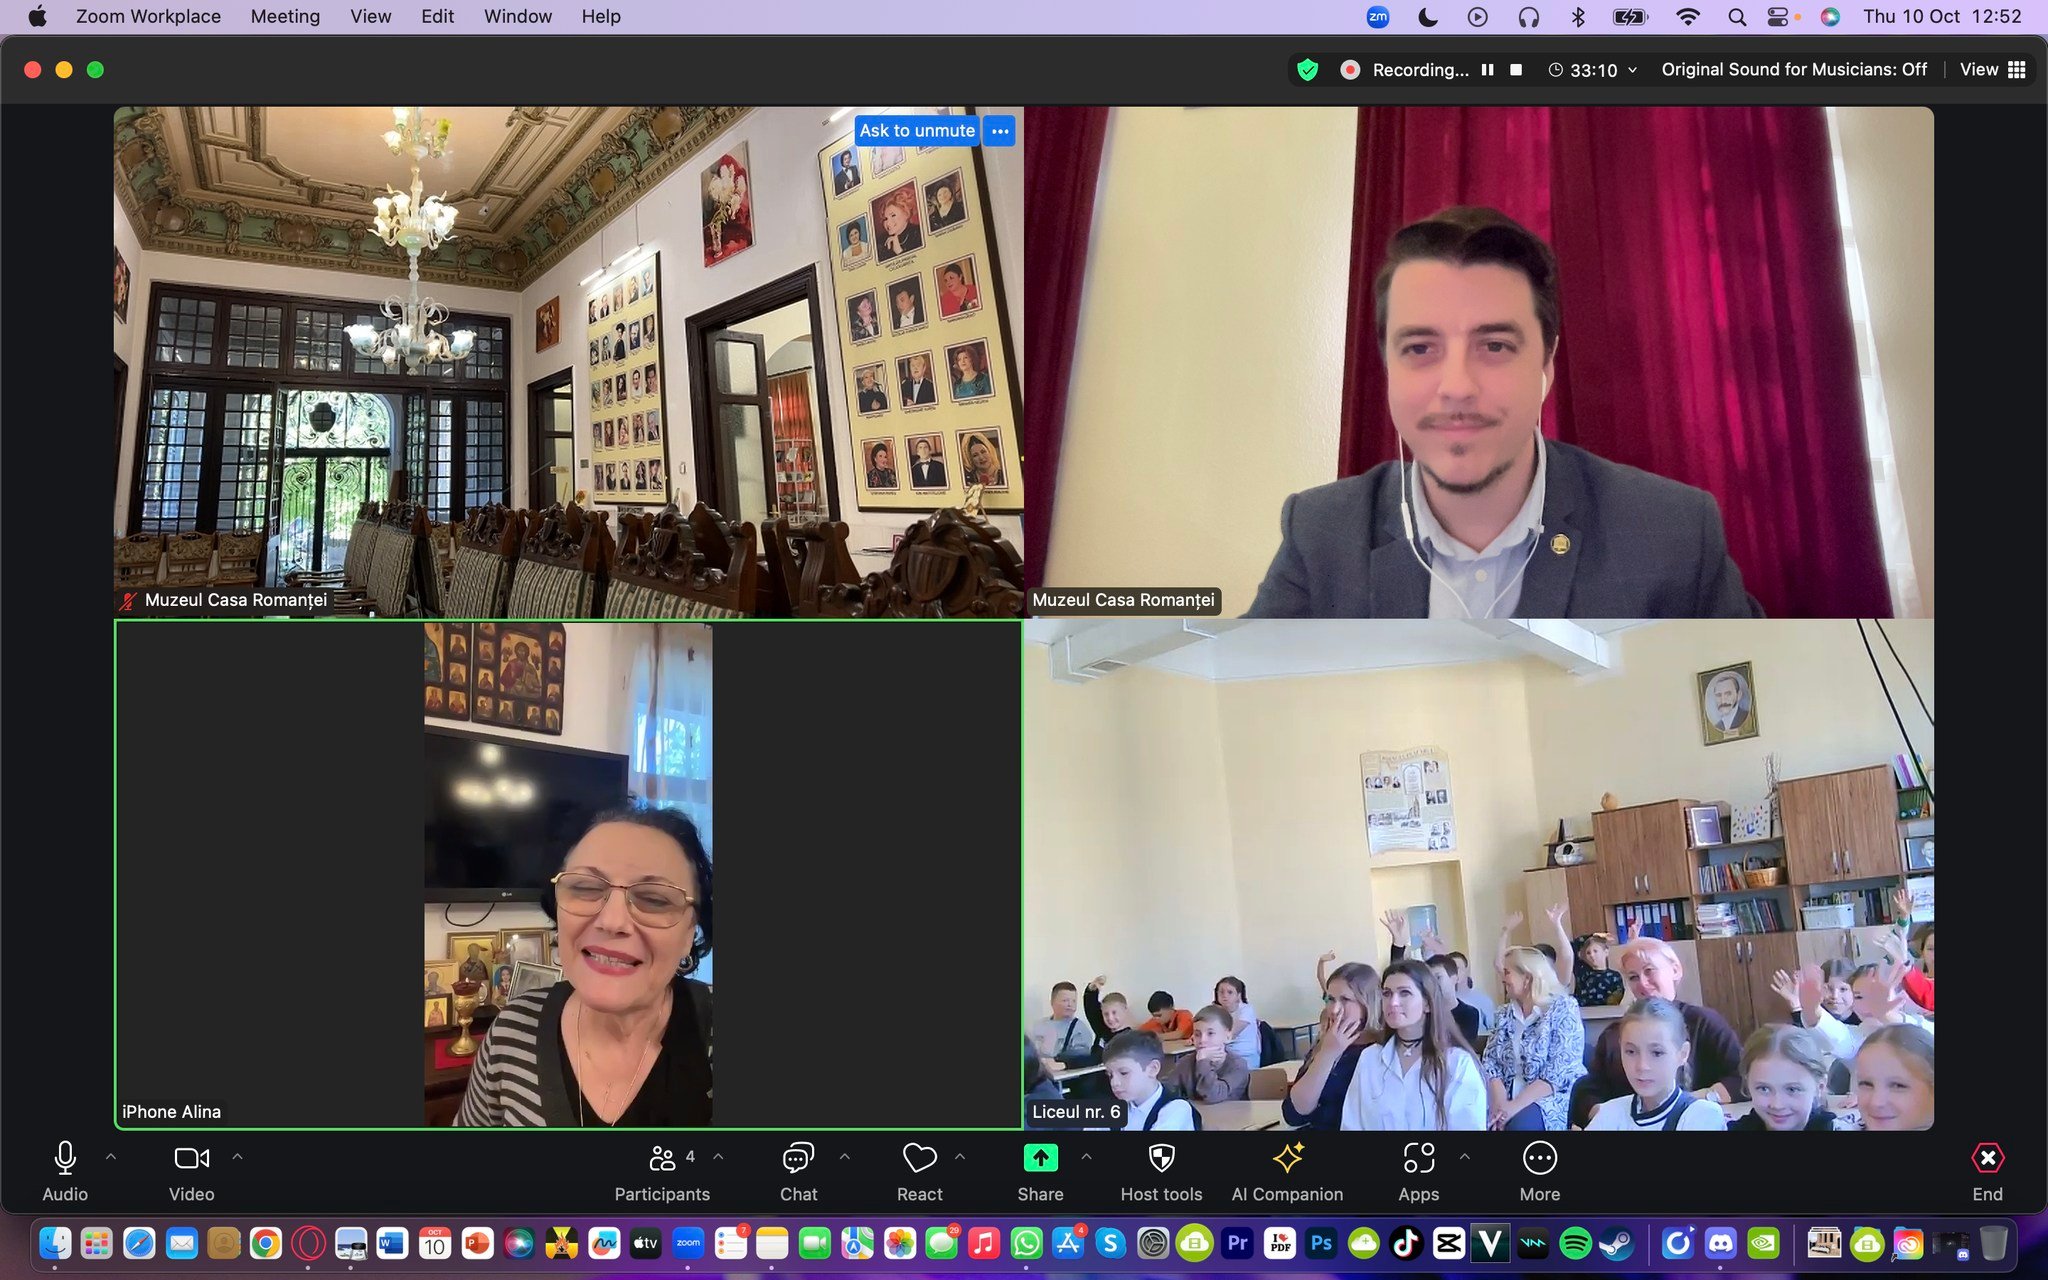Toggle the Video camera on/off

[191, 1158]
